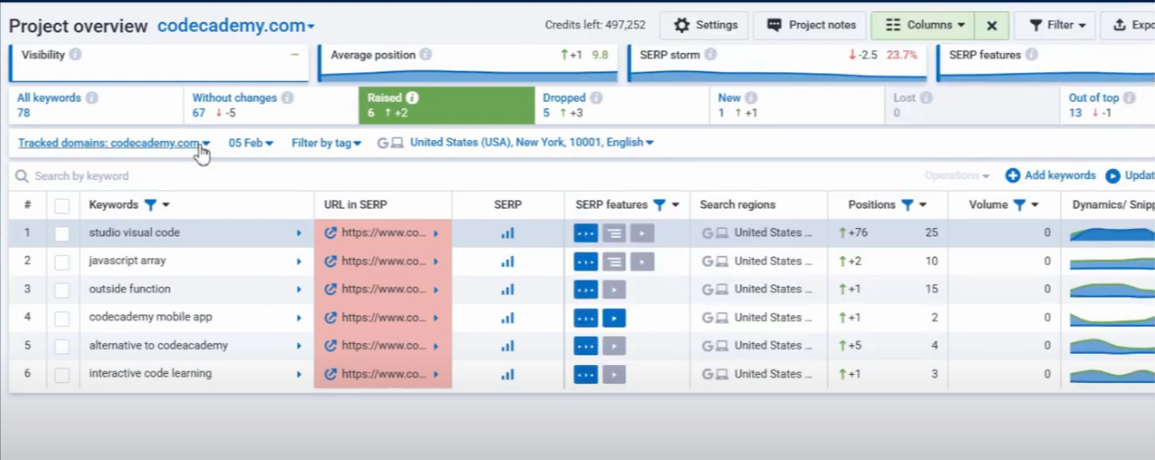
Task: Click info icon next to Average position
Action: tap(426, 55)
